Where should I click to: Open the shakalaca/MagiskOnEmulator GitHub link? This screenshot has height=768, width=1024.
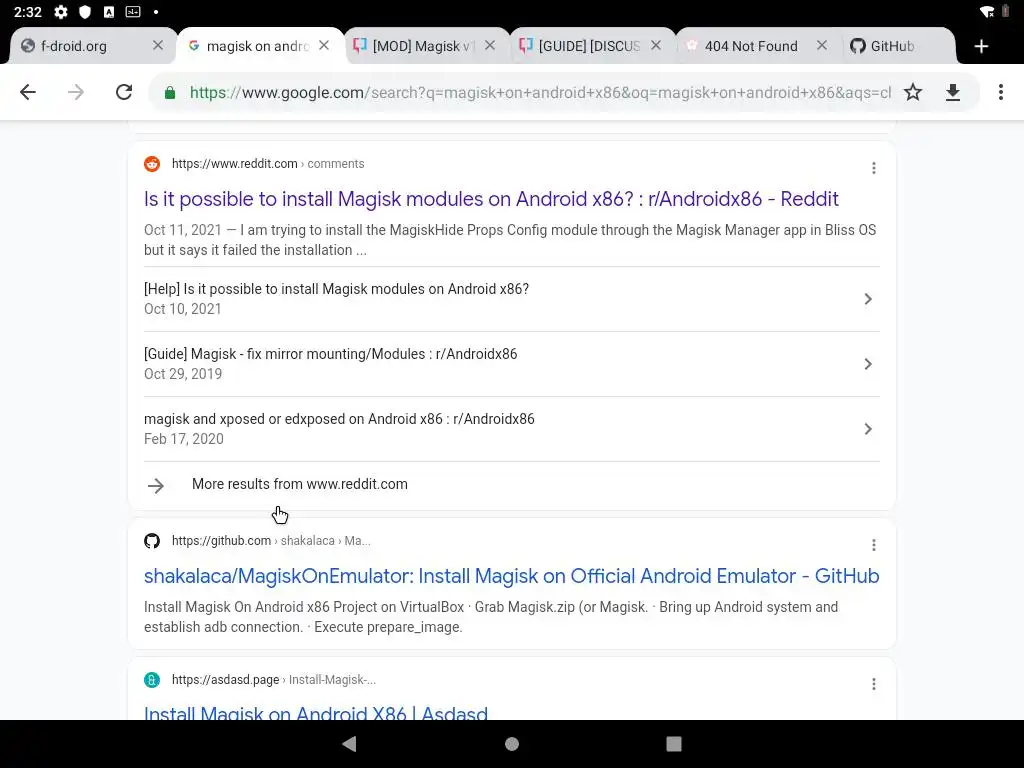511,576
